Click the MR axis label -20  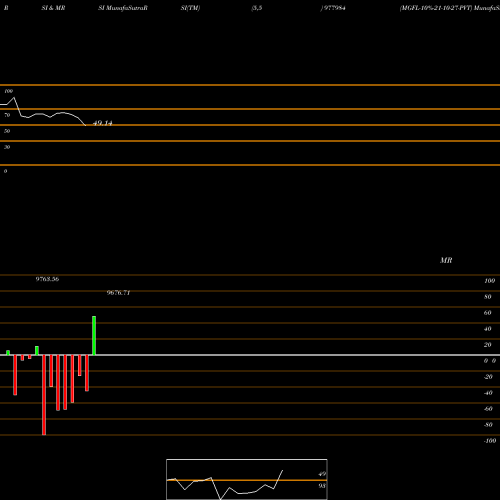coord(488,377)
